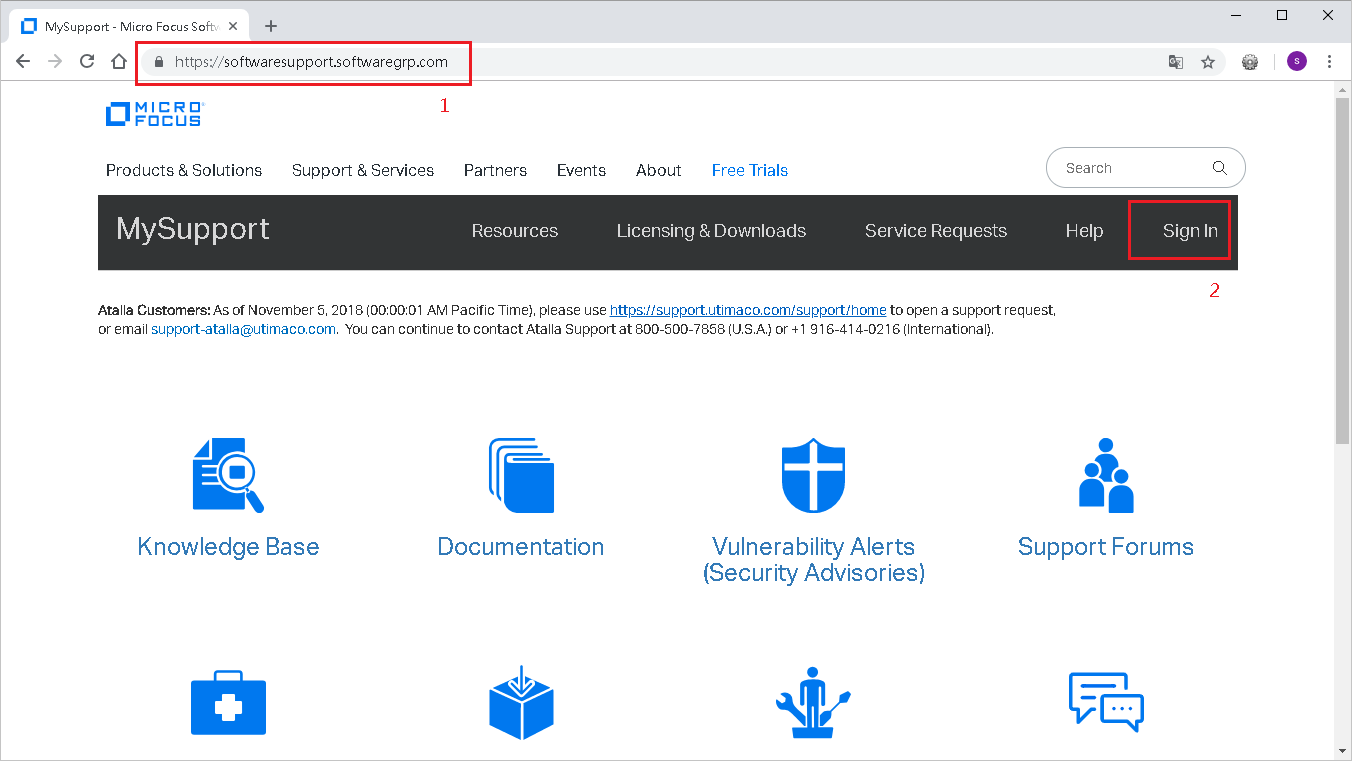Click the search magnifier icon
The height and width of the screenshot is (761, 1352).
(x=1219, y=168)
